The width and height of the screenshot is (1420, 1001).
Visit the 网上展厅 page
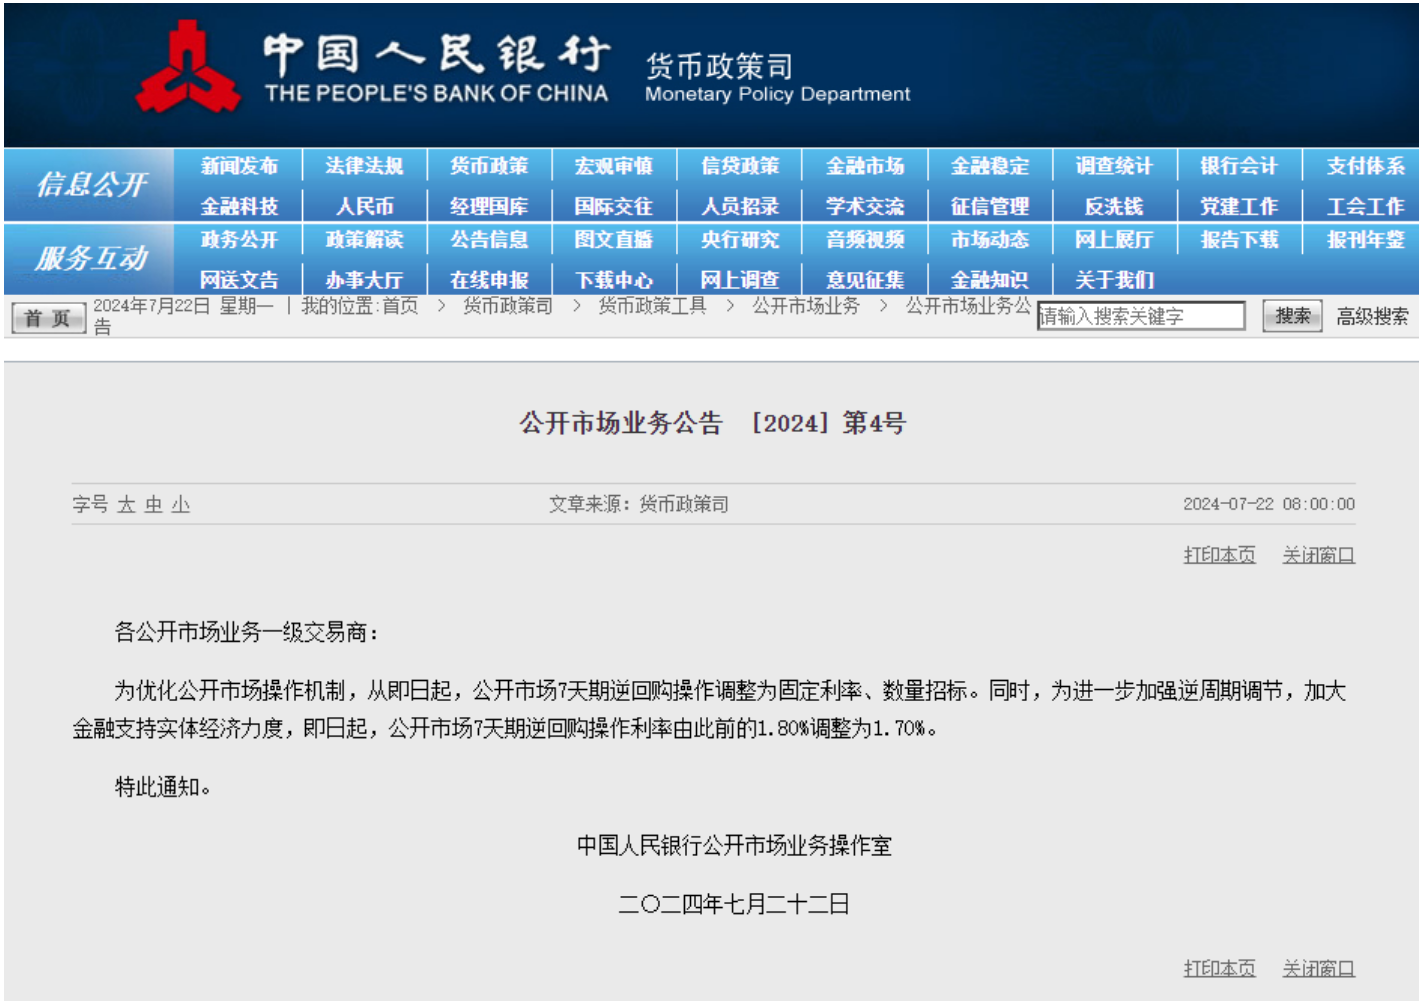click(1114, 240)
